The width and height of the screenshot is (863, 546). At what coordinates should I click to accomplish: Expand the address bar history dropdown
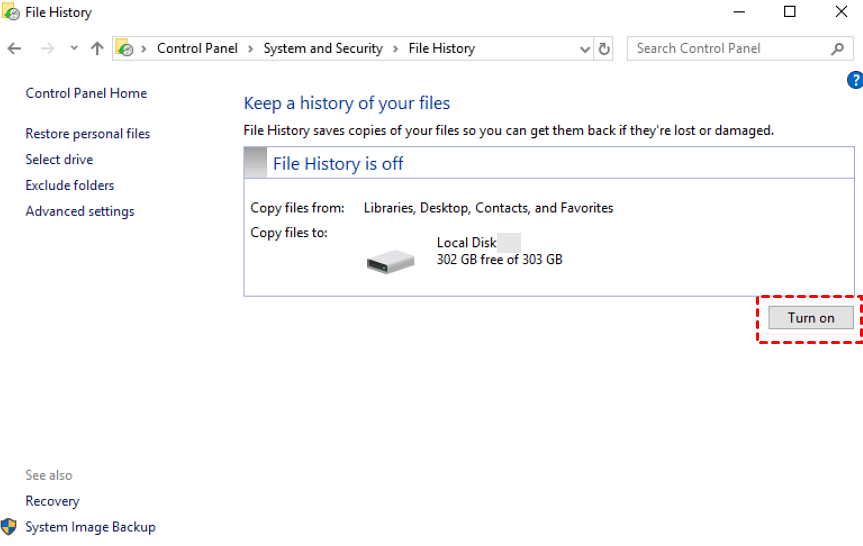click(x=585, y=48)
